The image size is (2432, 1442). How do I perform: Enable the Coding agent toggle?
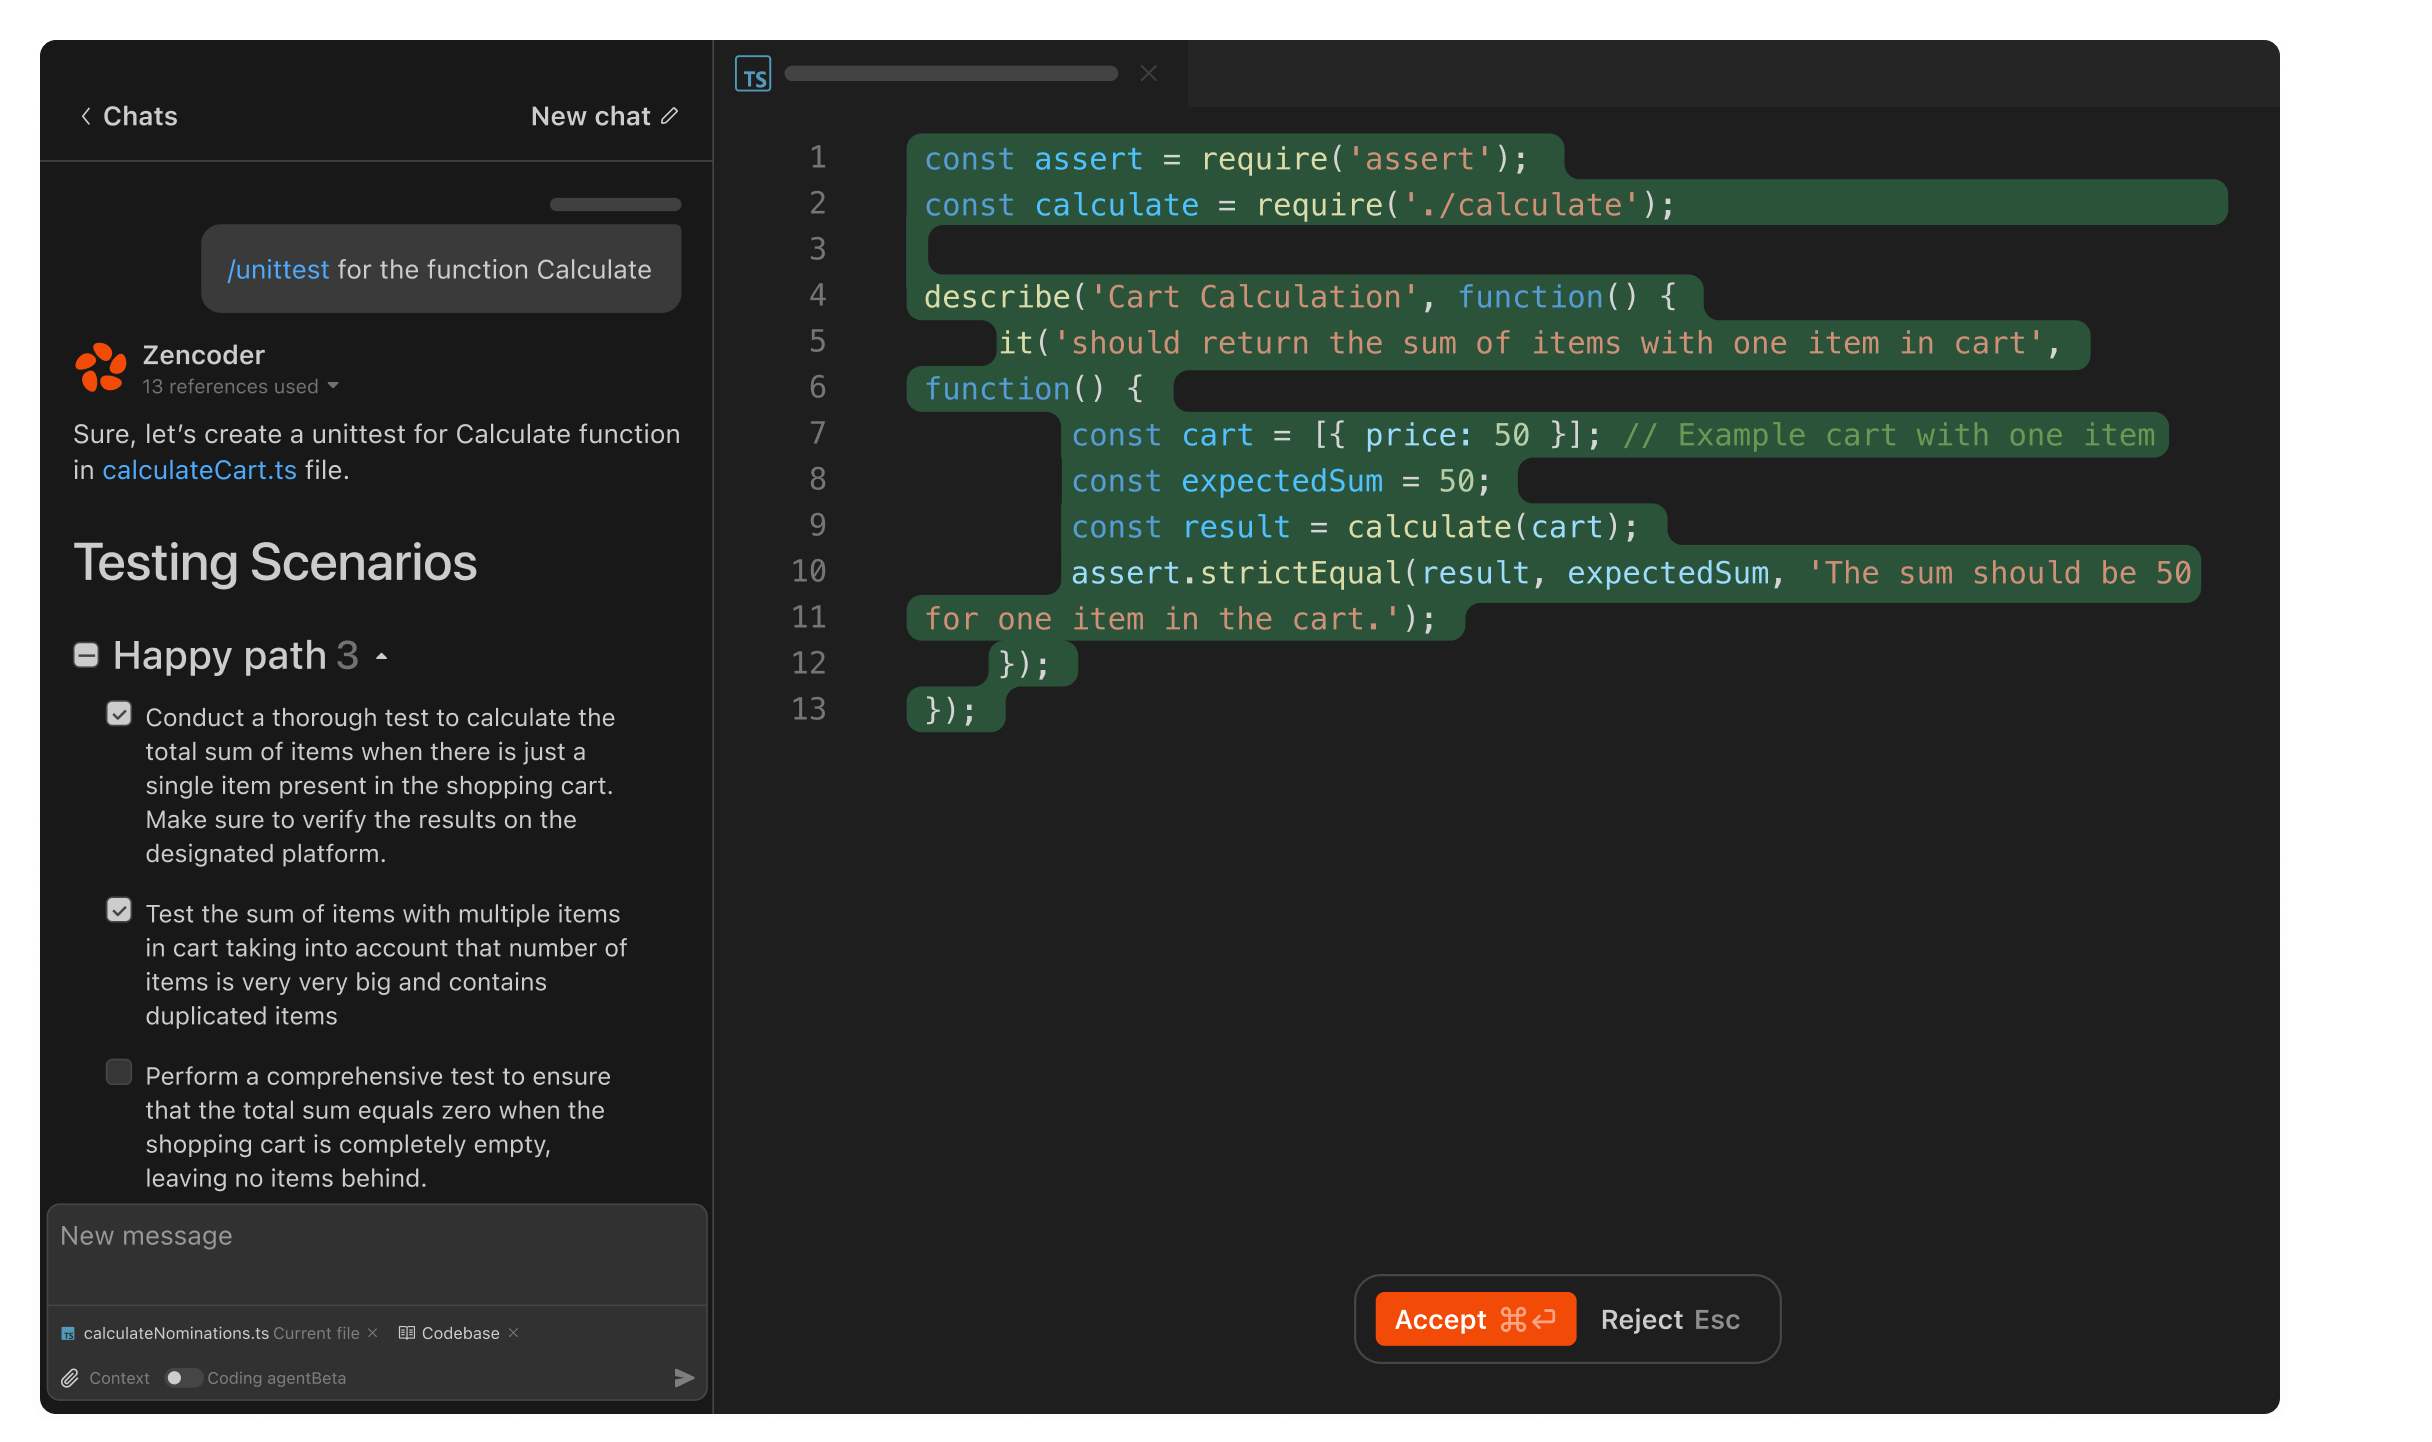183,1378
